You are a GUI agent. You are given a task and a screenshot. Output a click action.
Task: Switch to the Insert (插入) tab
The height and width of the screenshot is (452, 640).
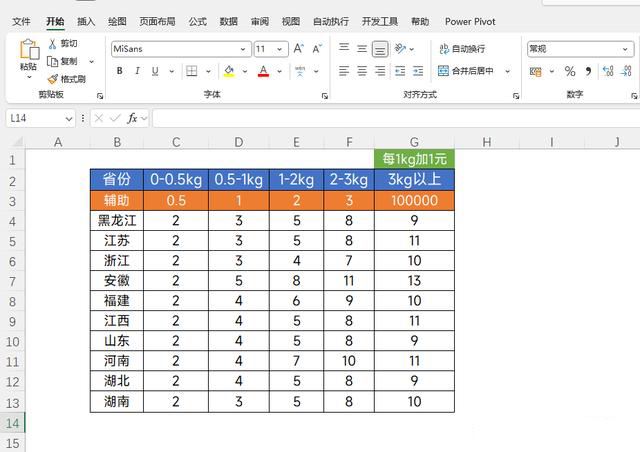tap(86, 22)
